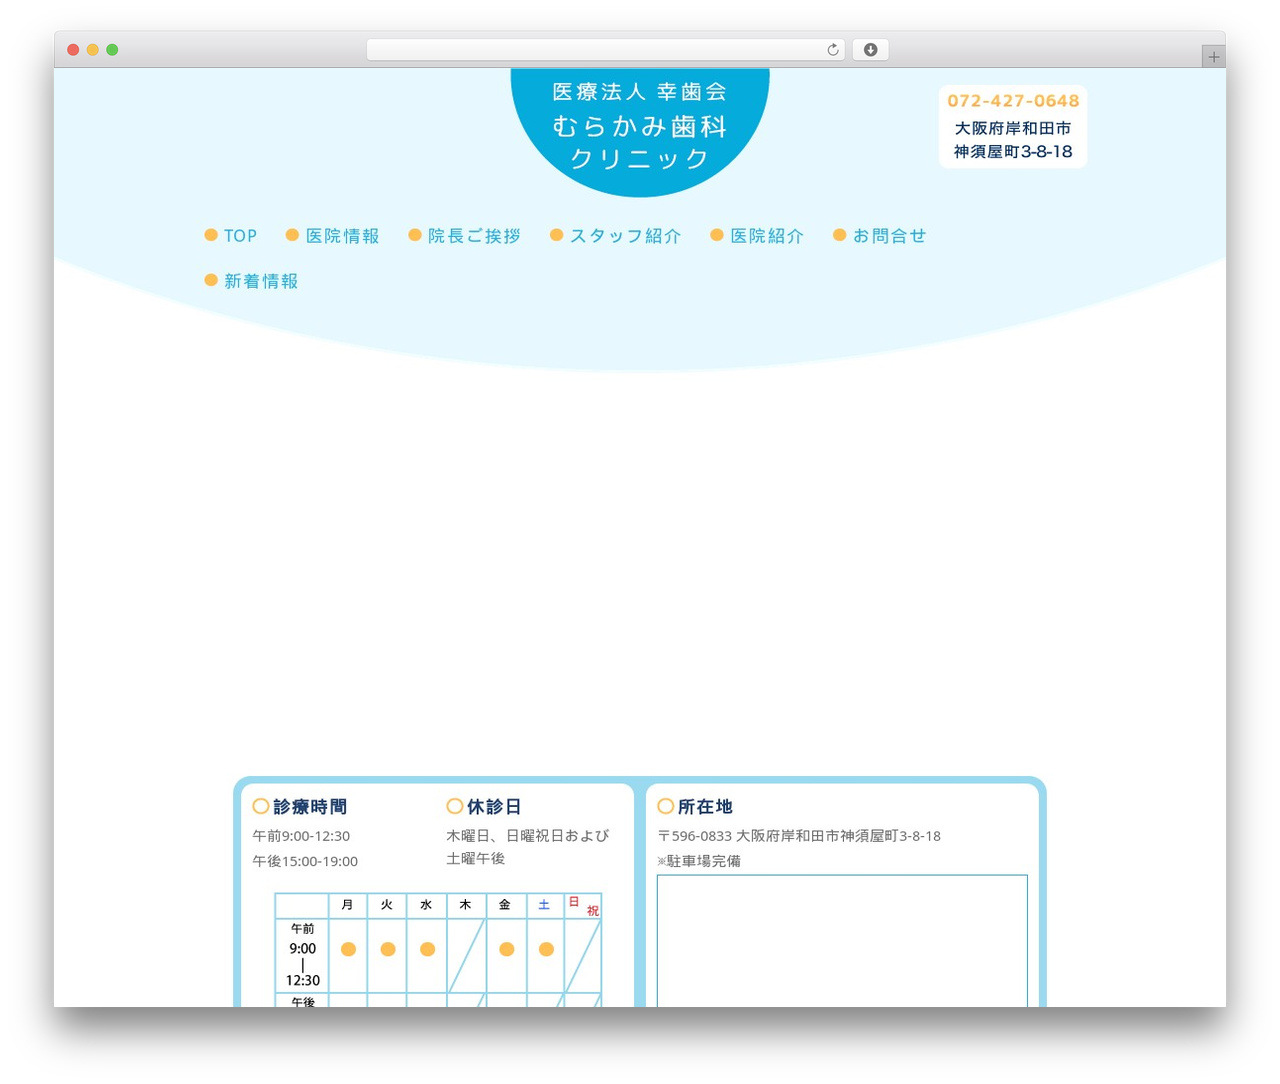Image resolution: width=1280 pixels, height=1084 pixels.
Task: Click the 所在地 heading
Action: tap(695, 806)
